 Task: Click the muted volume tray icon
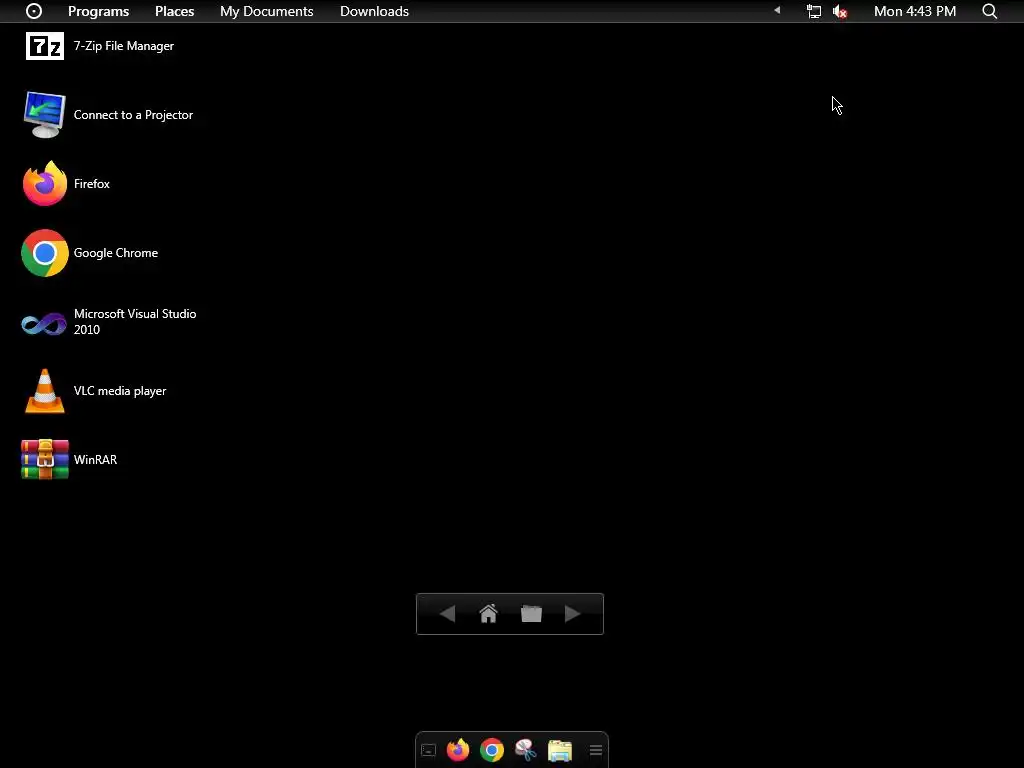point(840,11)
